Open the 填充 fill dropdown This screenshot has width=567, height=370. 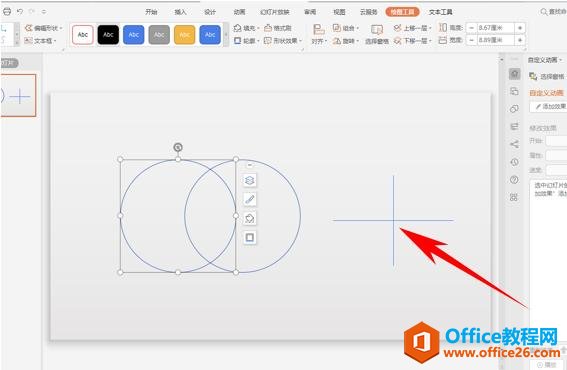(247, 28)
